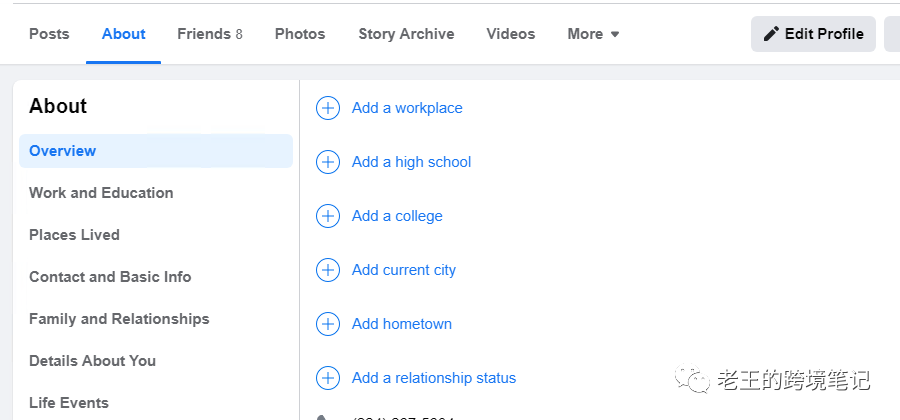The height and width of the screenshot is (420, 900).
Task: Click the pencil icon on Edit Profile
Action: [x=771, y=34]
